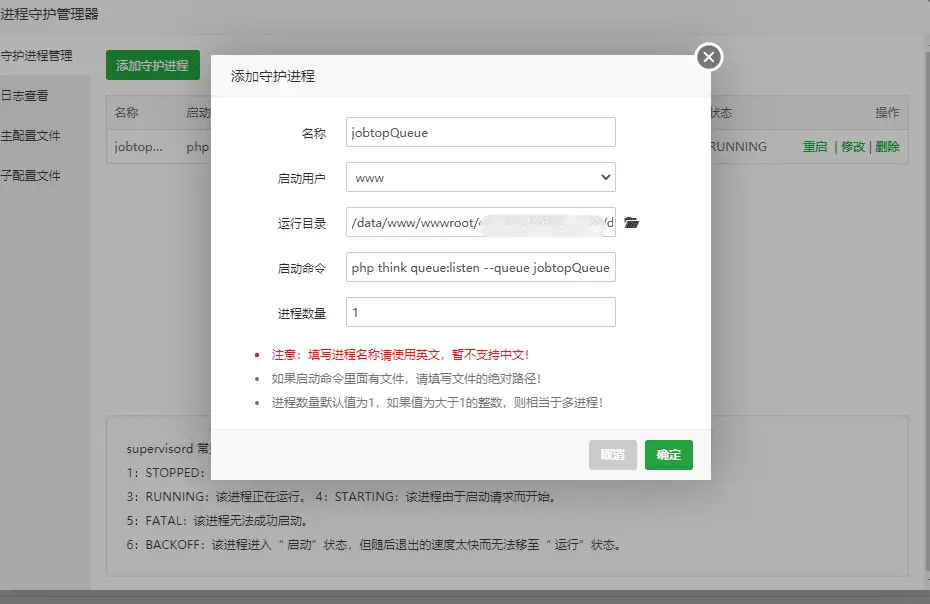
Task: Click the circular close icon on dialog
Action: pos(708,57)
